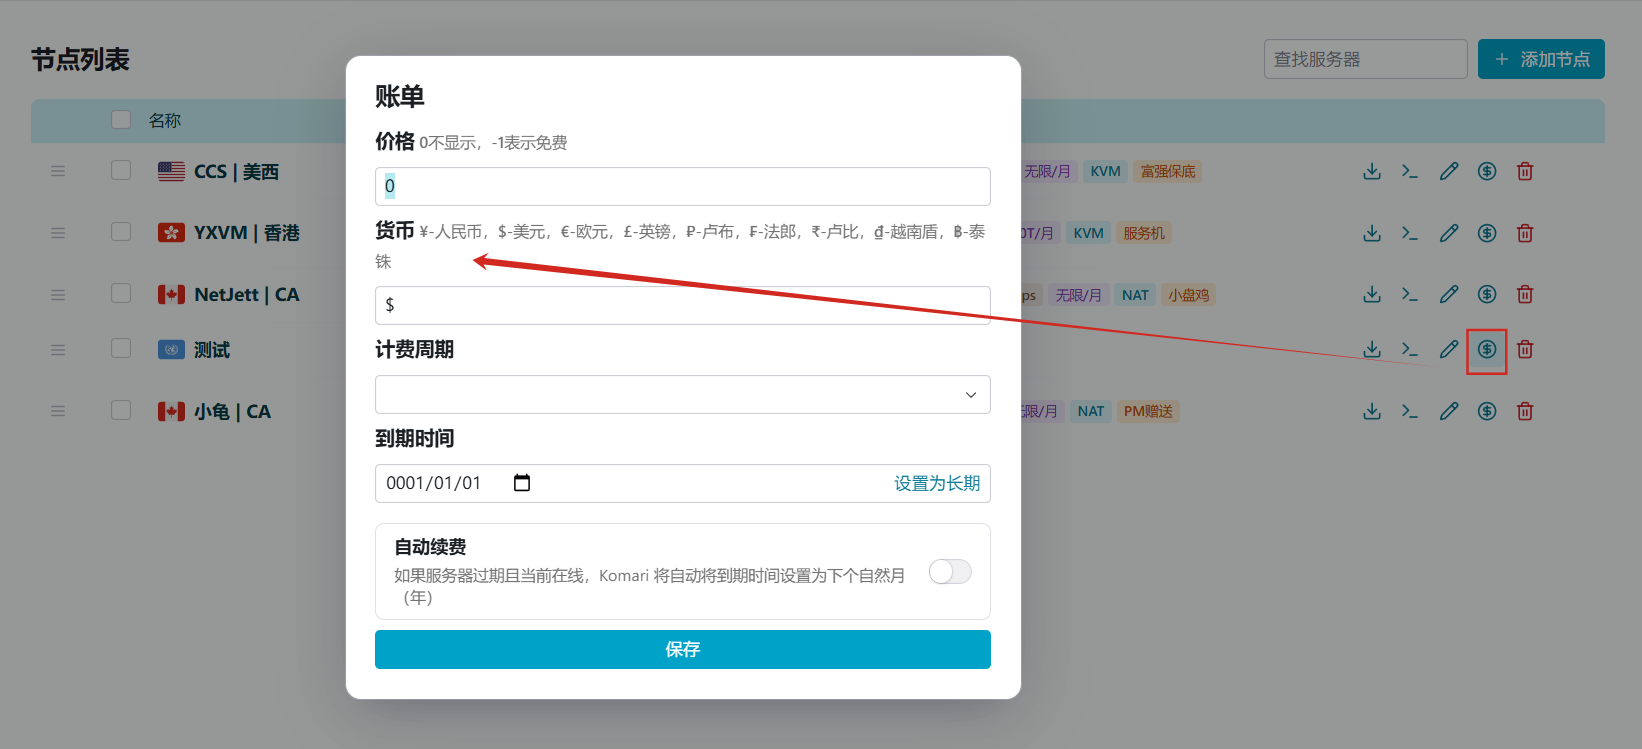Click the billing dollar icon for YXVM

pos(1487,233)
